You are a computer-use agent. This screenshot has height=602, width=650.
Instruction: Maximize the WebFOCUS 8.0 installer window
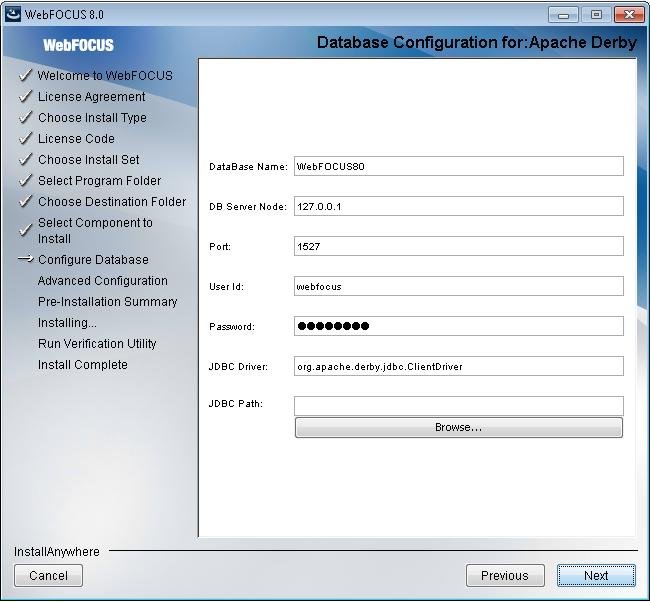pos(596,15)
